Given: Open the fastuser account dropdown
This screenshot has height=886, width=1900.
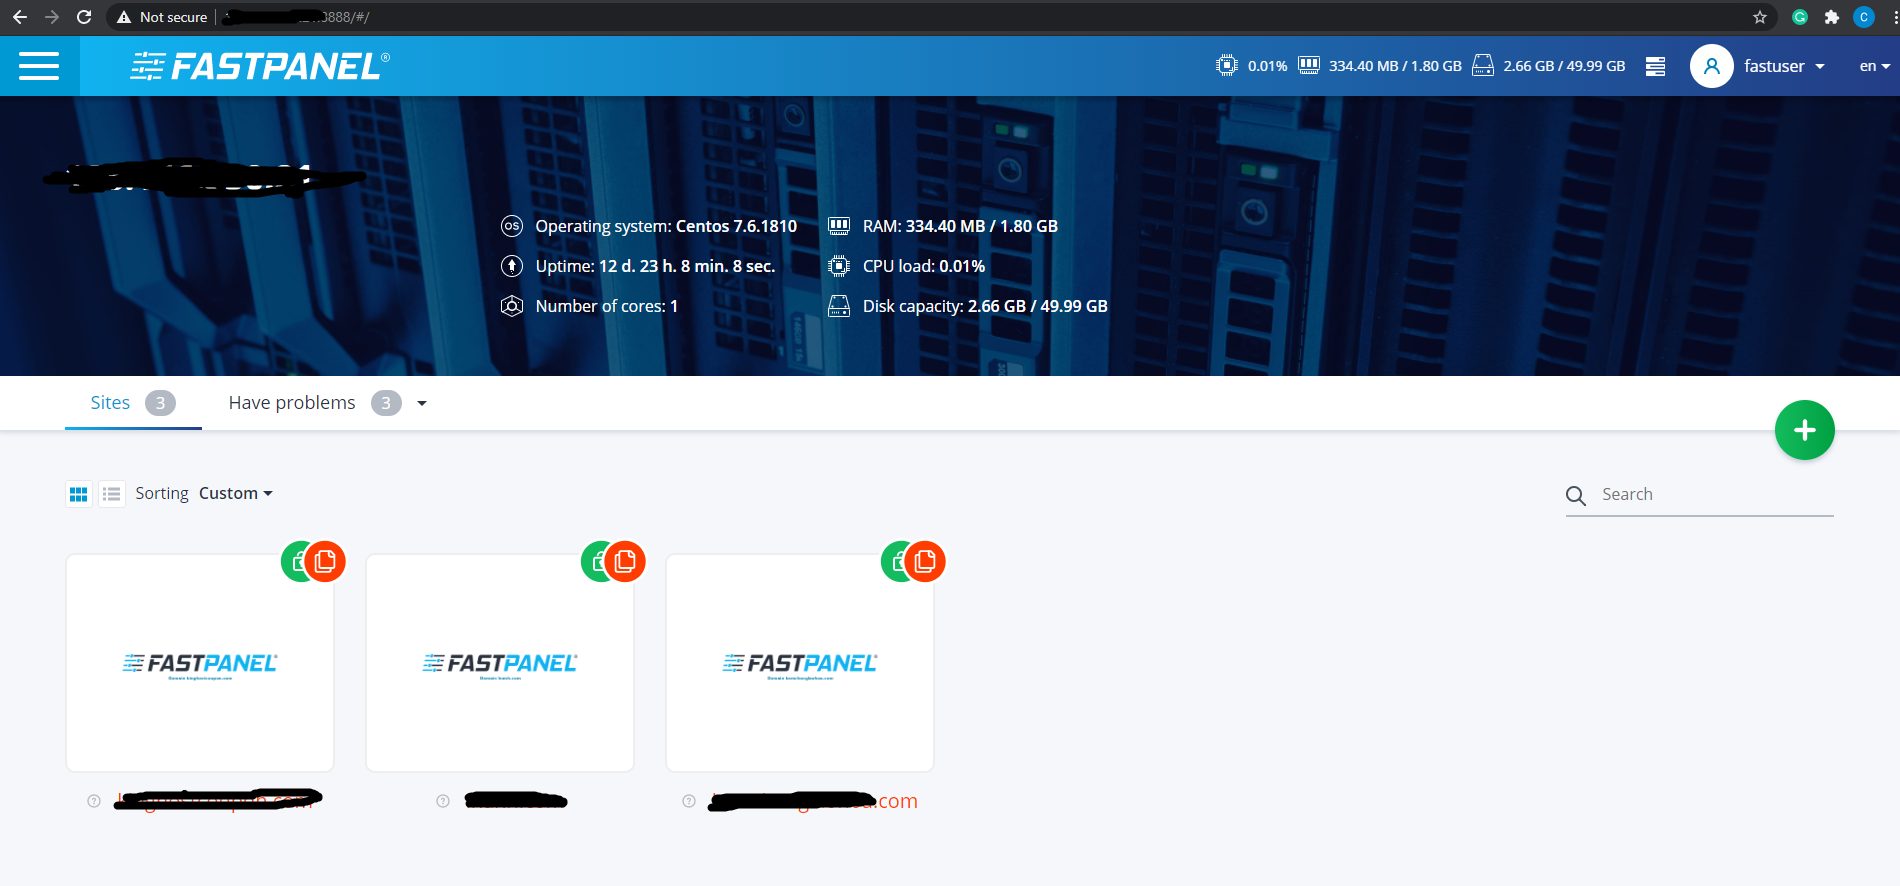Looking at the screenshot, I should click(1784, 66).
